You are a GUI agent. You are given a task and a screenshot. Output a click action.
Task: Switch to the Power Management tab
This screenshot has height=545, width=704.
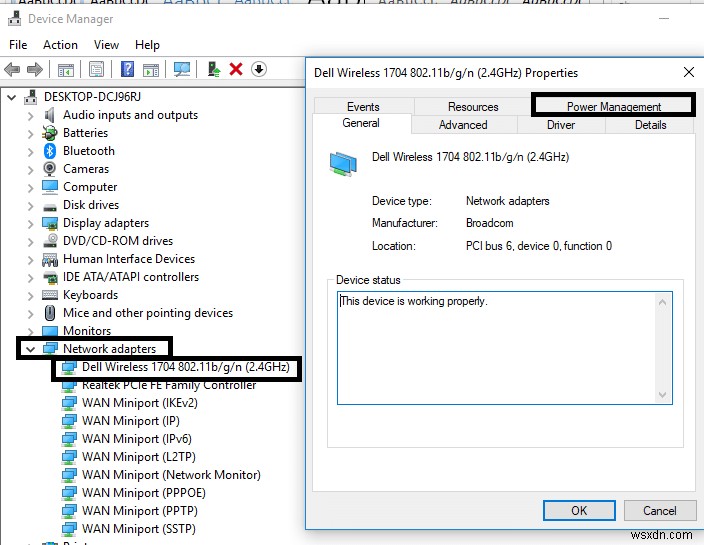613,106
